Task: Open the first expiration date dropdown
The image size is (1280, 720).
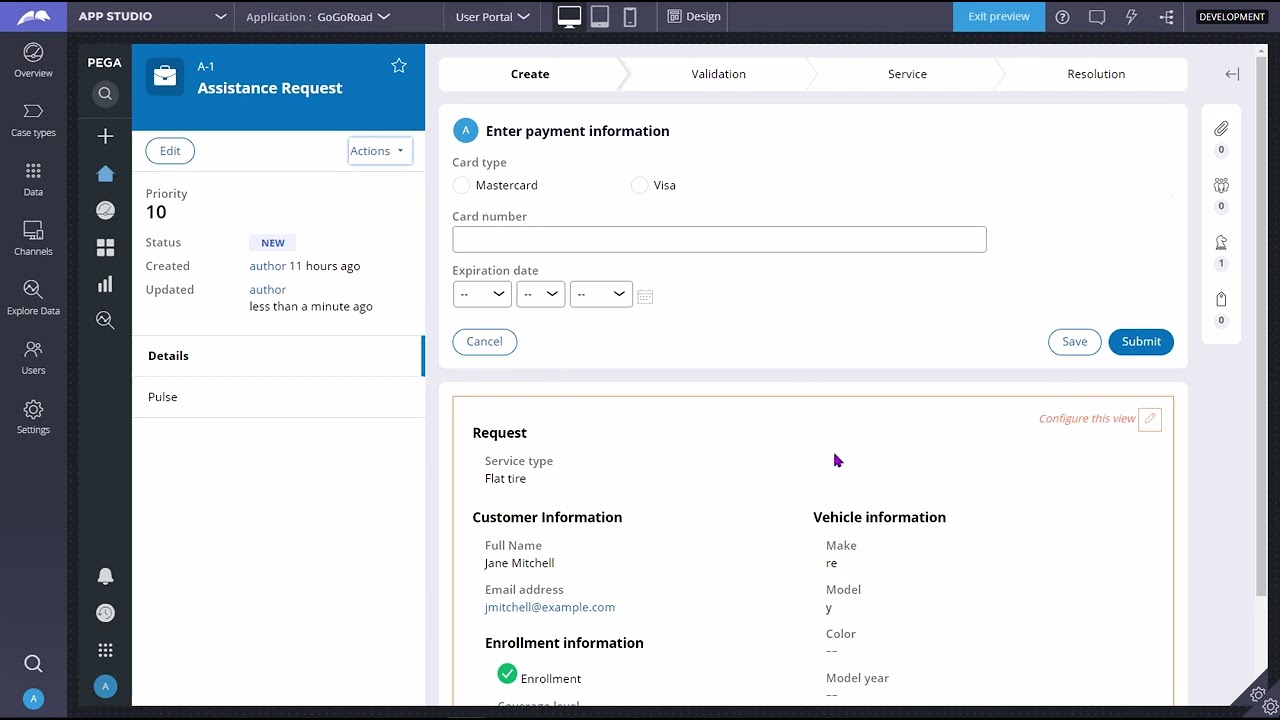Action: point(482,294)
